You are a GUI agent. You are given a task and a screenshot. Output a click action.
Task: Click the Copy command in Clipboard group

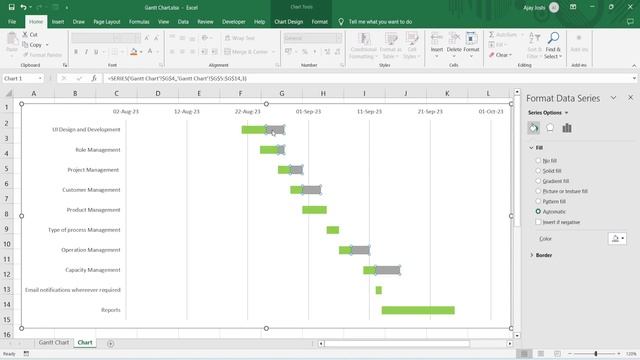pyautogui.click(x=33, y=45)
